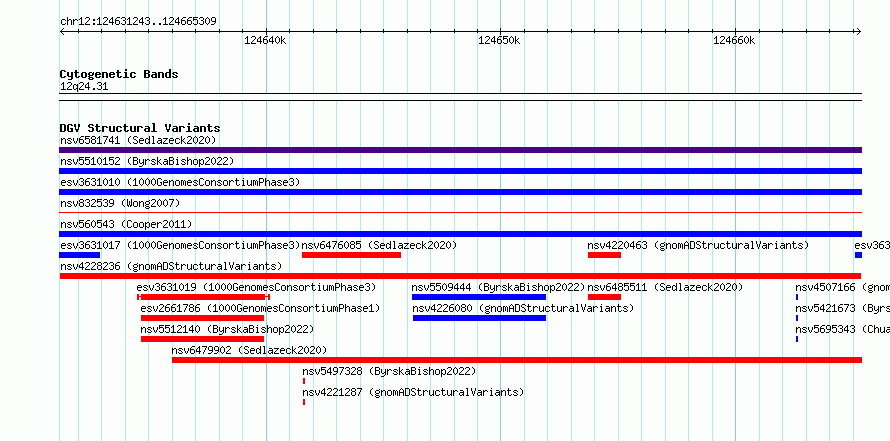Click the blue bar under nsv5509444

click(x=479, y=297)
